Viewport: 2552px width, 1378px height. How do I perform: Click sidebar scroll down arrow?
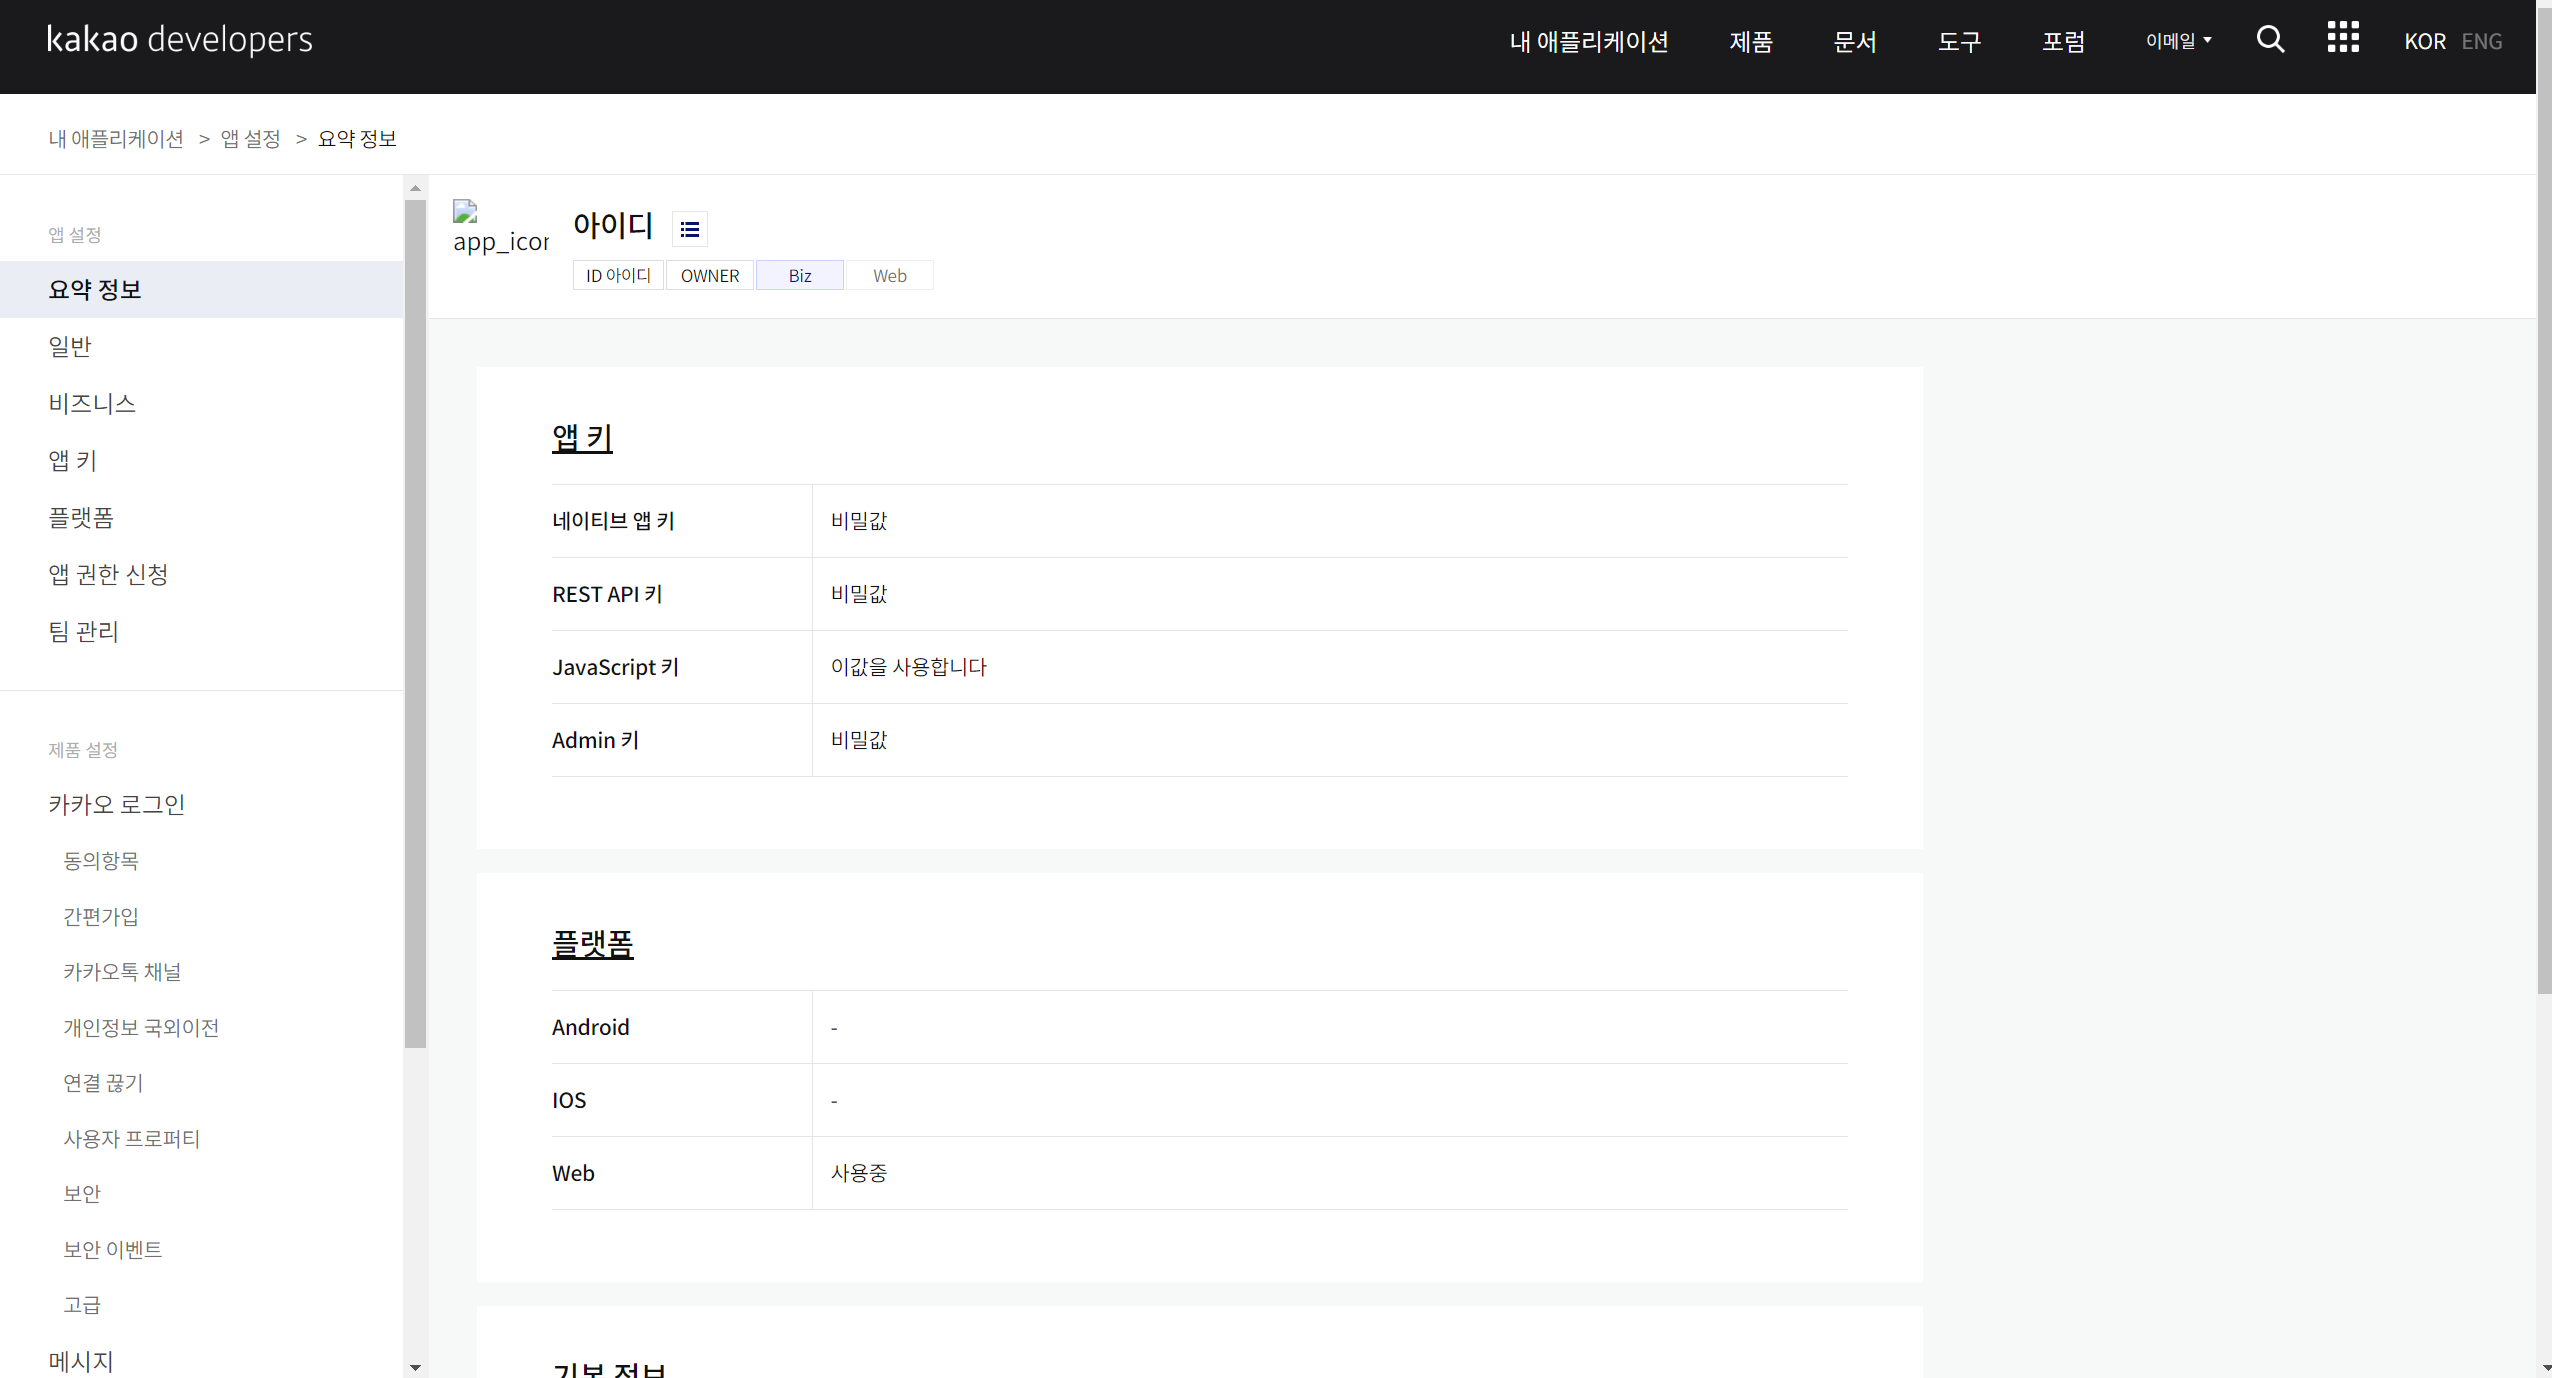tap(415, 1367)
